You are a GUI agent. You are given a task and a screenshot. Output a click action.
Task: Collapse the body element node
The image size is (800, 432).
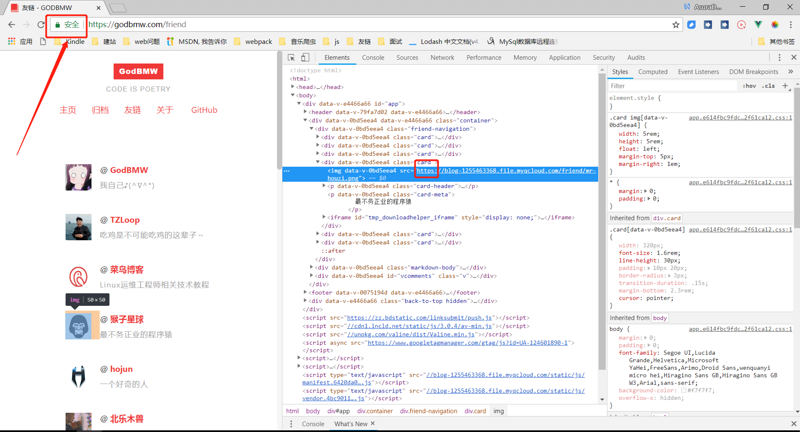click(293, 95)
